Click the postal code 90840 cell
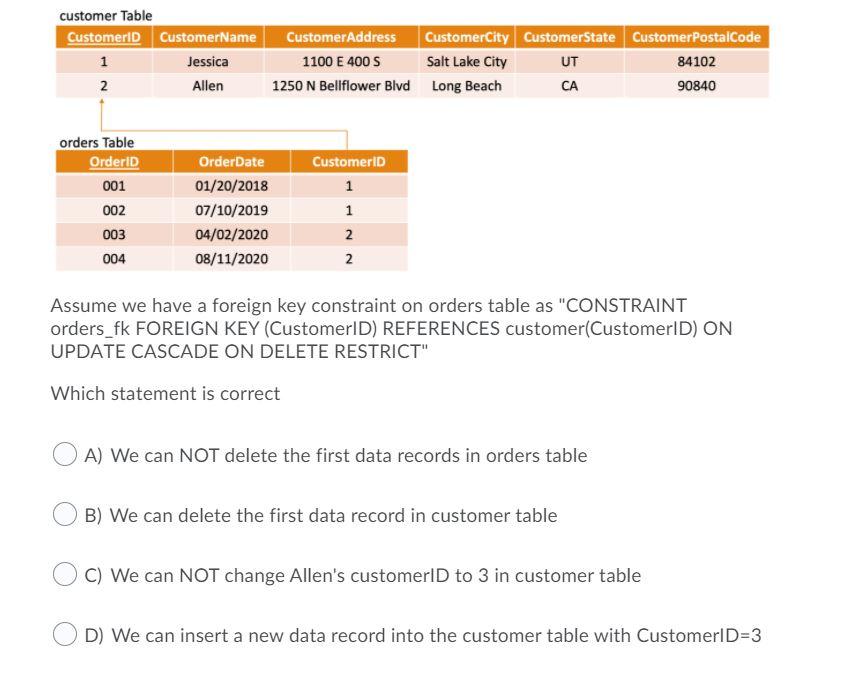The width and height of the screenshot is (854, 694). tap(696, 85)
